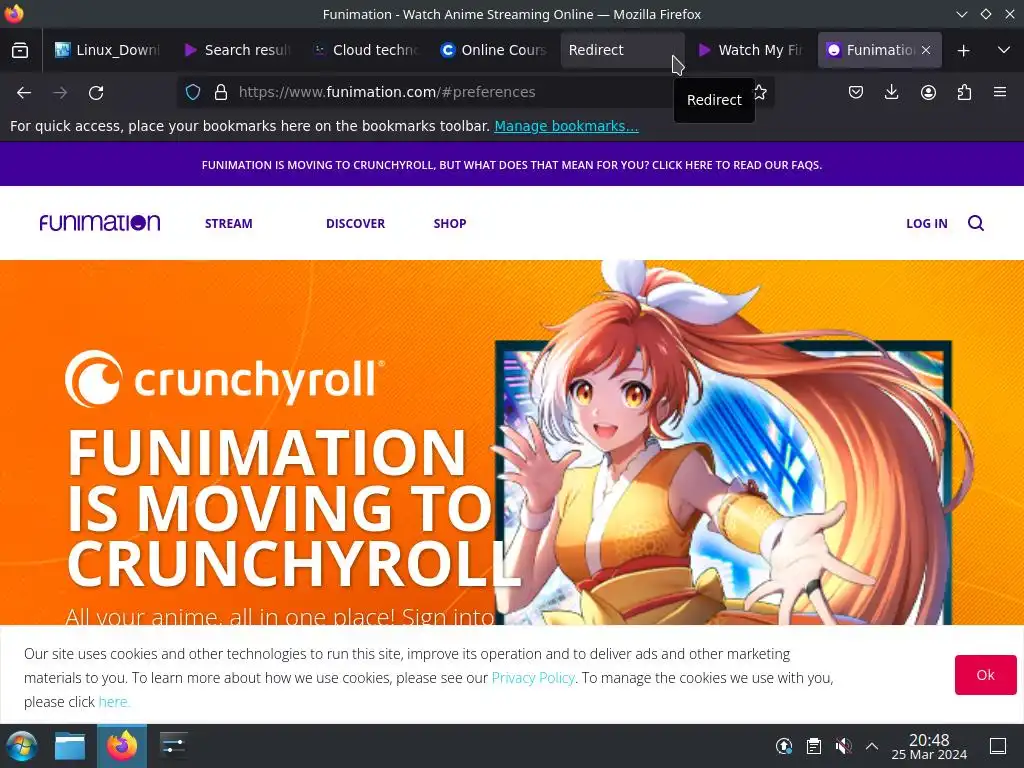Click the LOG IN link
This screenshot has width=1024, height=768.
coord(927,223)
